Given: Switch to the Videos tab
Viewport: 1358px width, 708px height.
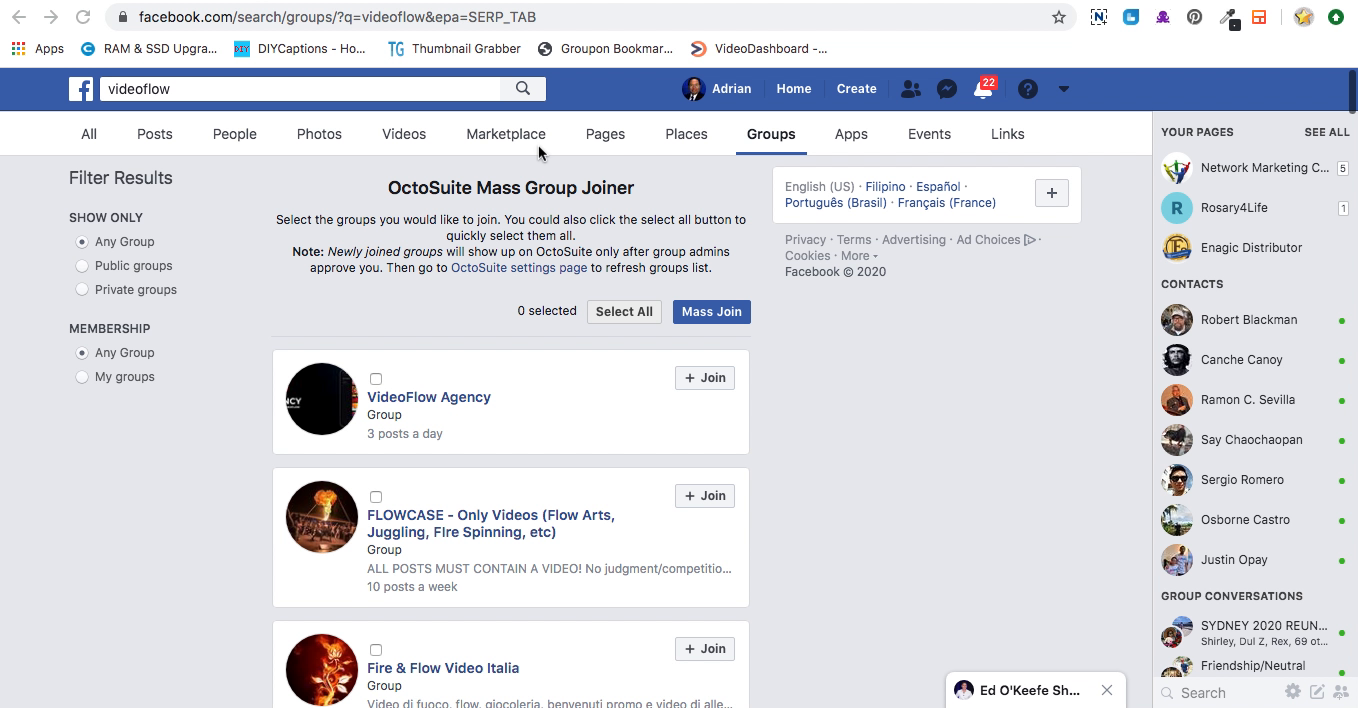Looking at the screenshot, I should 404,134.
